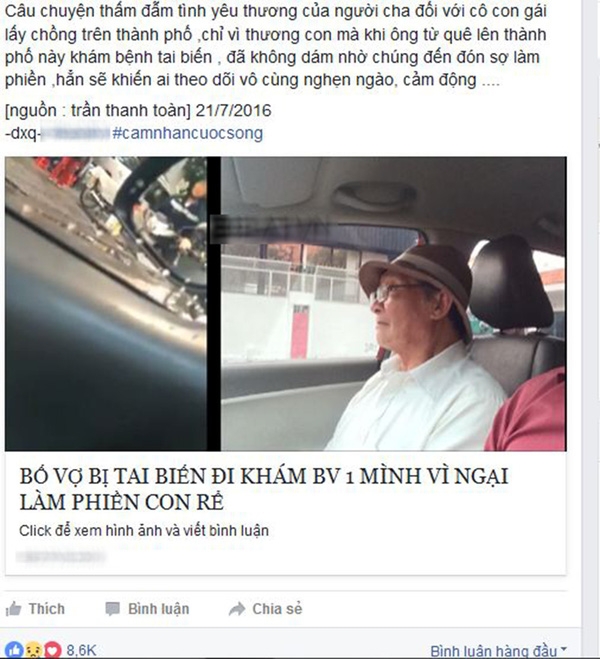Click the Thích thumbs-up icon
This screenshot has width=600, height=659.
pyautogui.click(x=13, y=609)
